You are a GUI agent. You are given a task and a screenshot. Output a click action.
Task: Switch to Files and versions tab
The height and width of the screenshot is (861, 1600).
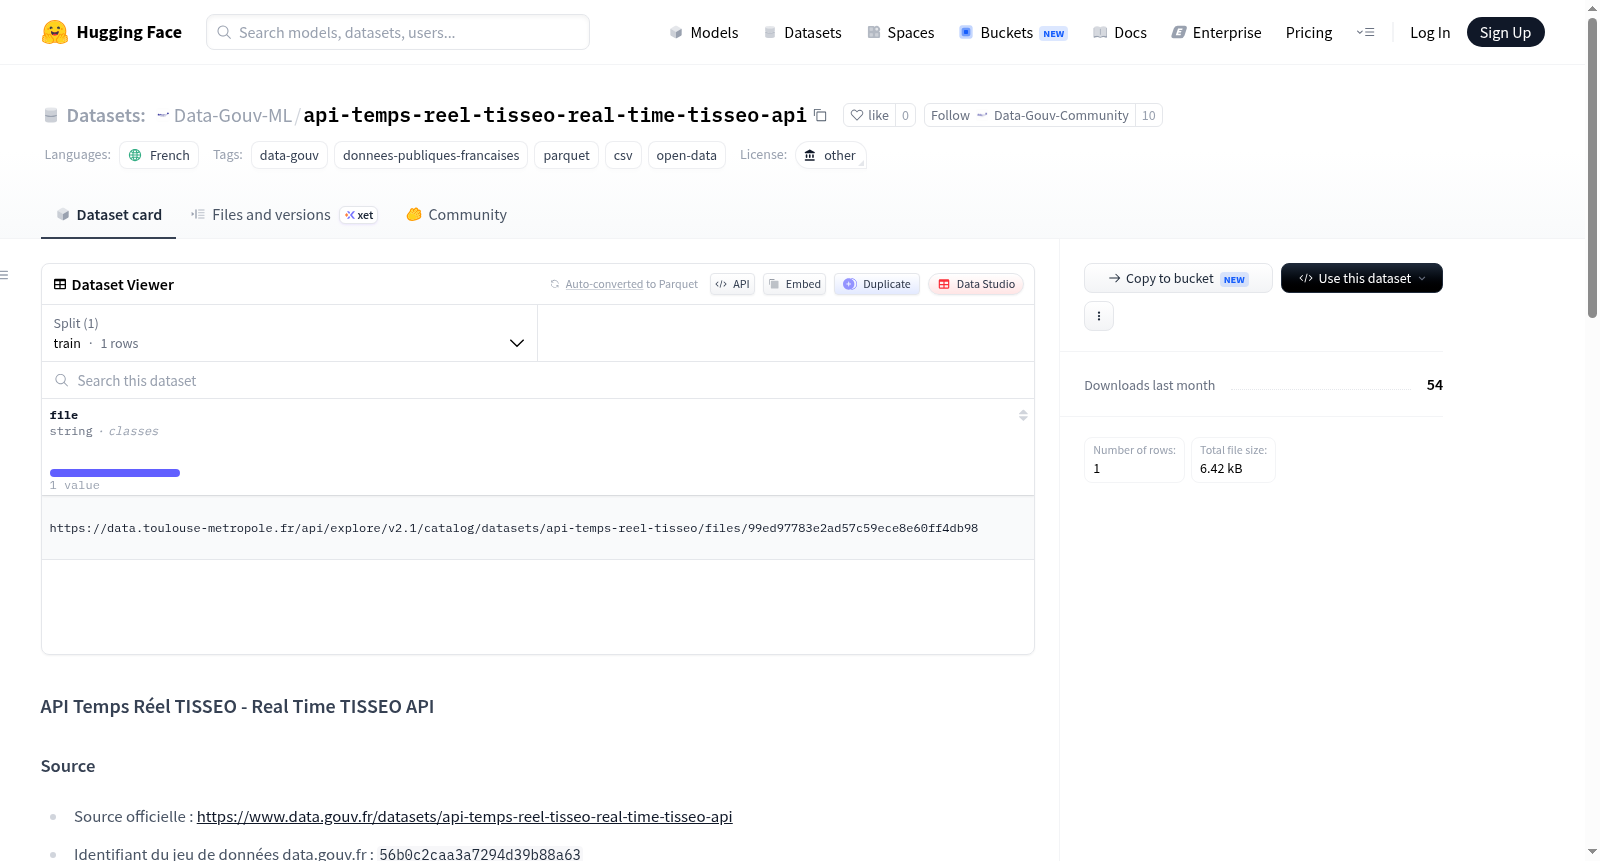pos(284,215)
